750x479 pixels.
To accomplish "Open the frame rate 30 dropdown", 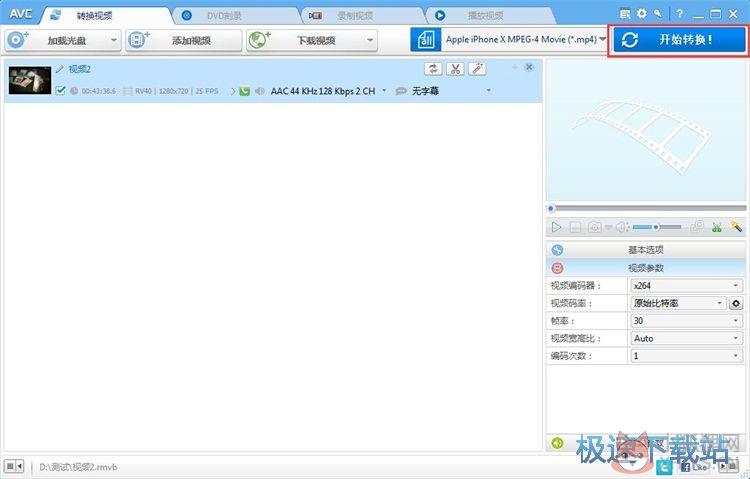I will (x=686, y=321).
